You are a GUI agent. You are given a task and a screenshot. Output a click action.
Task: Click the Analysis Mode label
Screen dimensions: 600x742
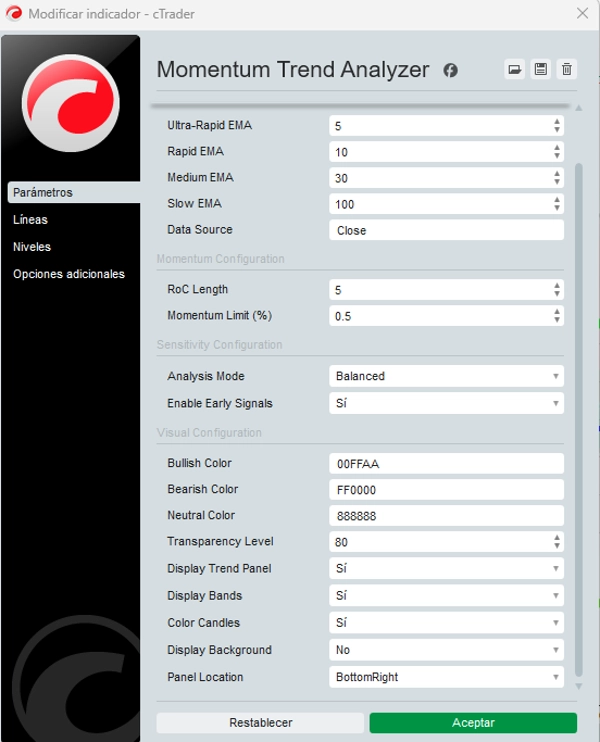[206, 376]
